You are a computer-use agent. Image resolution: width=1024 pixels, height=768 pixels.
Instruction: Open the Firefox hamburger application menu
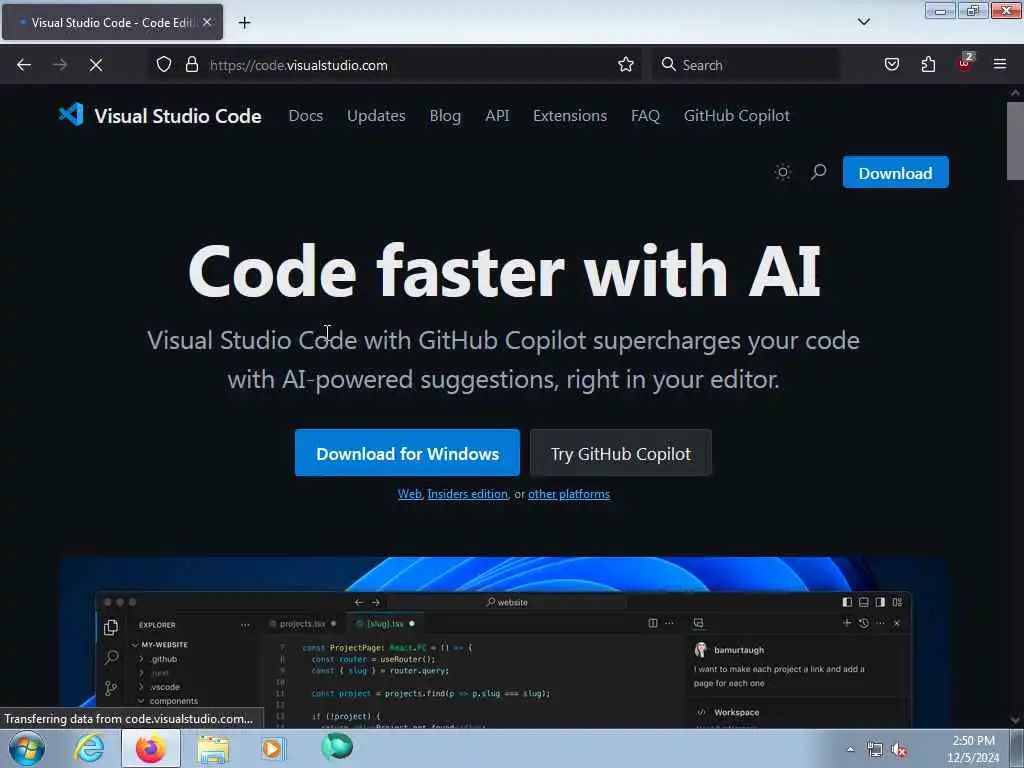(x=1000, y=65)
